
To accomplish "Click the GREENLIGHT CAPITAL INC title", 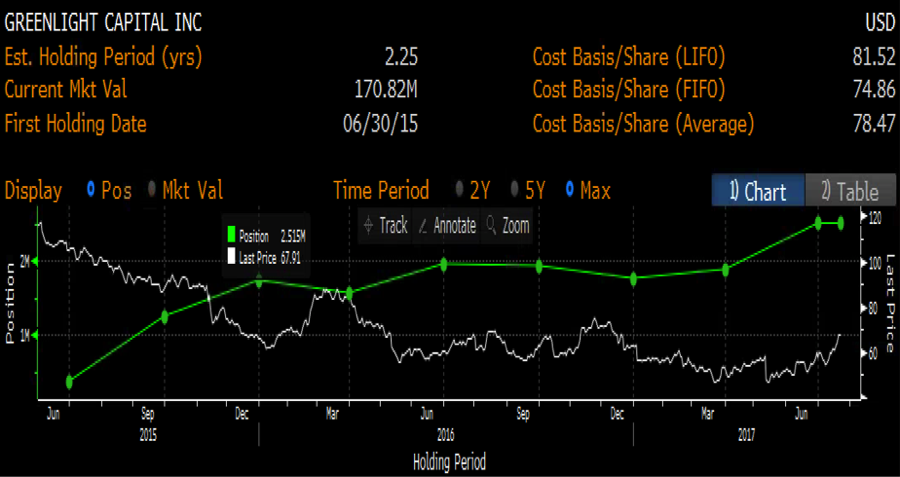I will point(103,24).
